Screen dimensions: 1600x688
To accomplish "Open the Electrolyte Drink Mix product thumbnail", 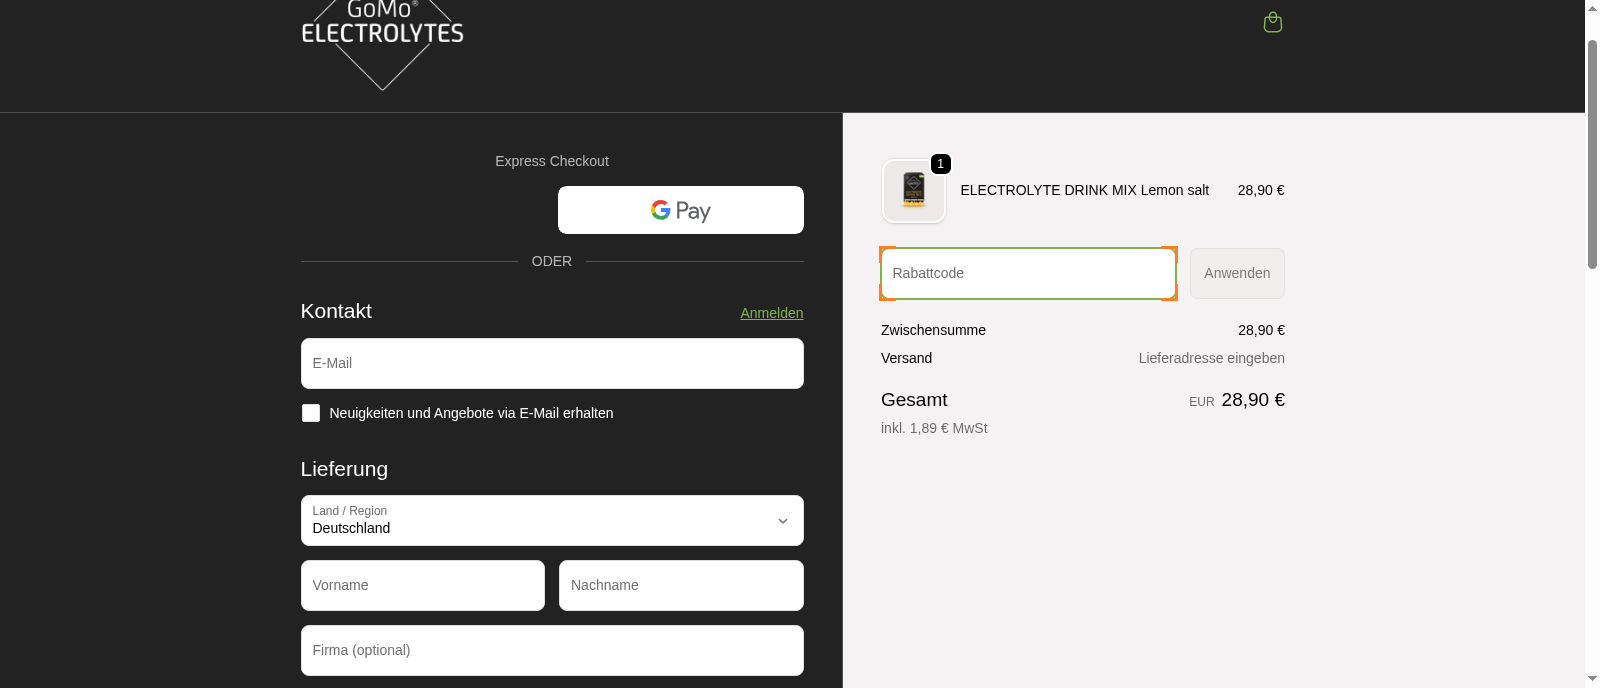I will [914, 190].
